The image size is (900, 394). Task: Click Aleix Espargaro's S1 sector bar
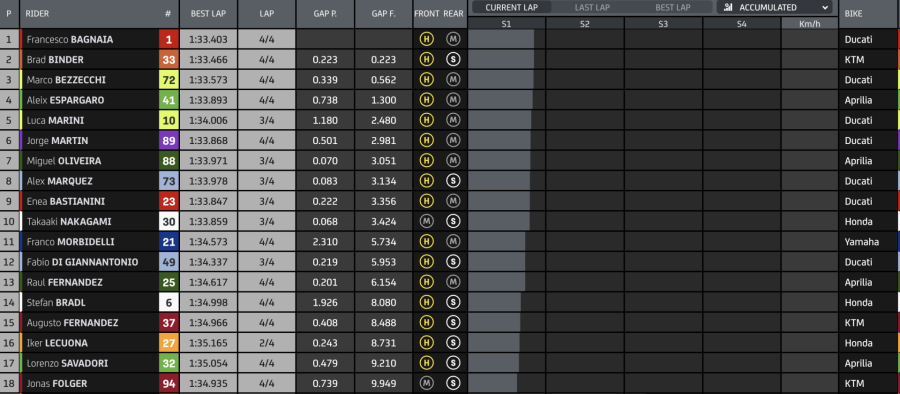pyautogui.click(x=501, y=100)
